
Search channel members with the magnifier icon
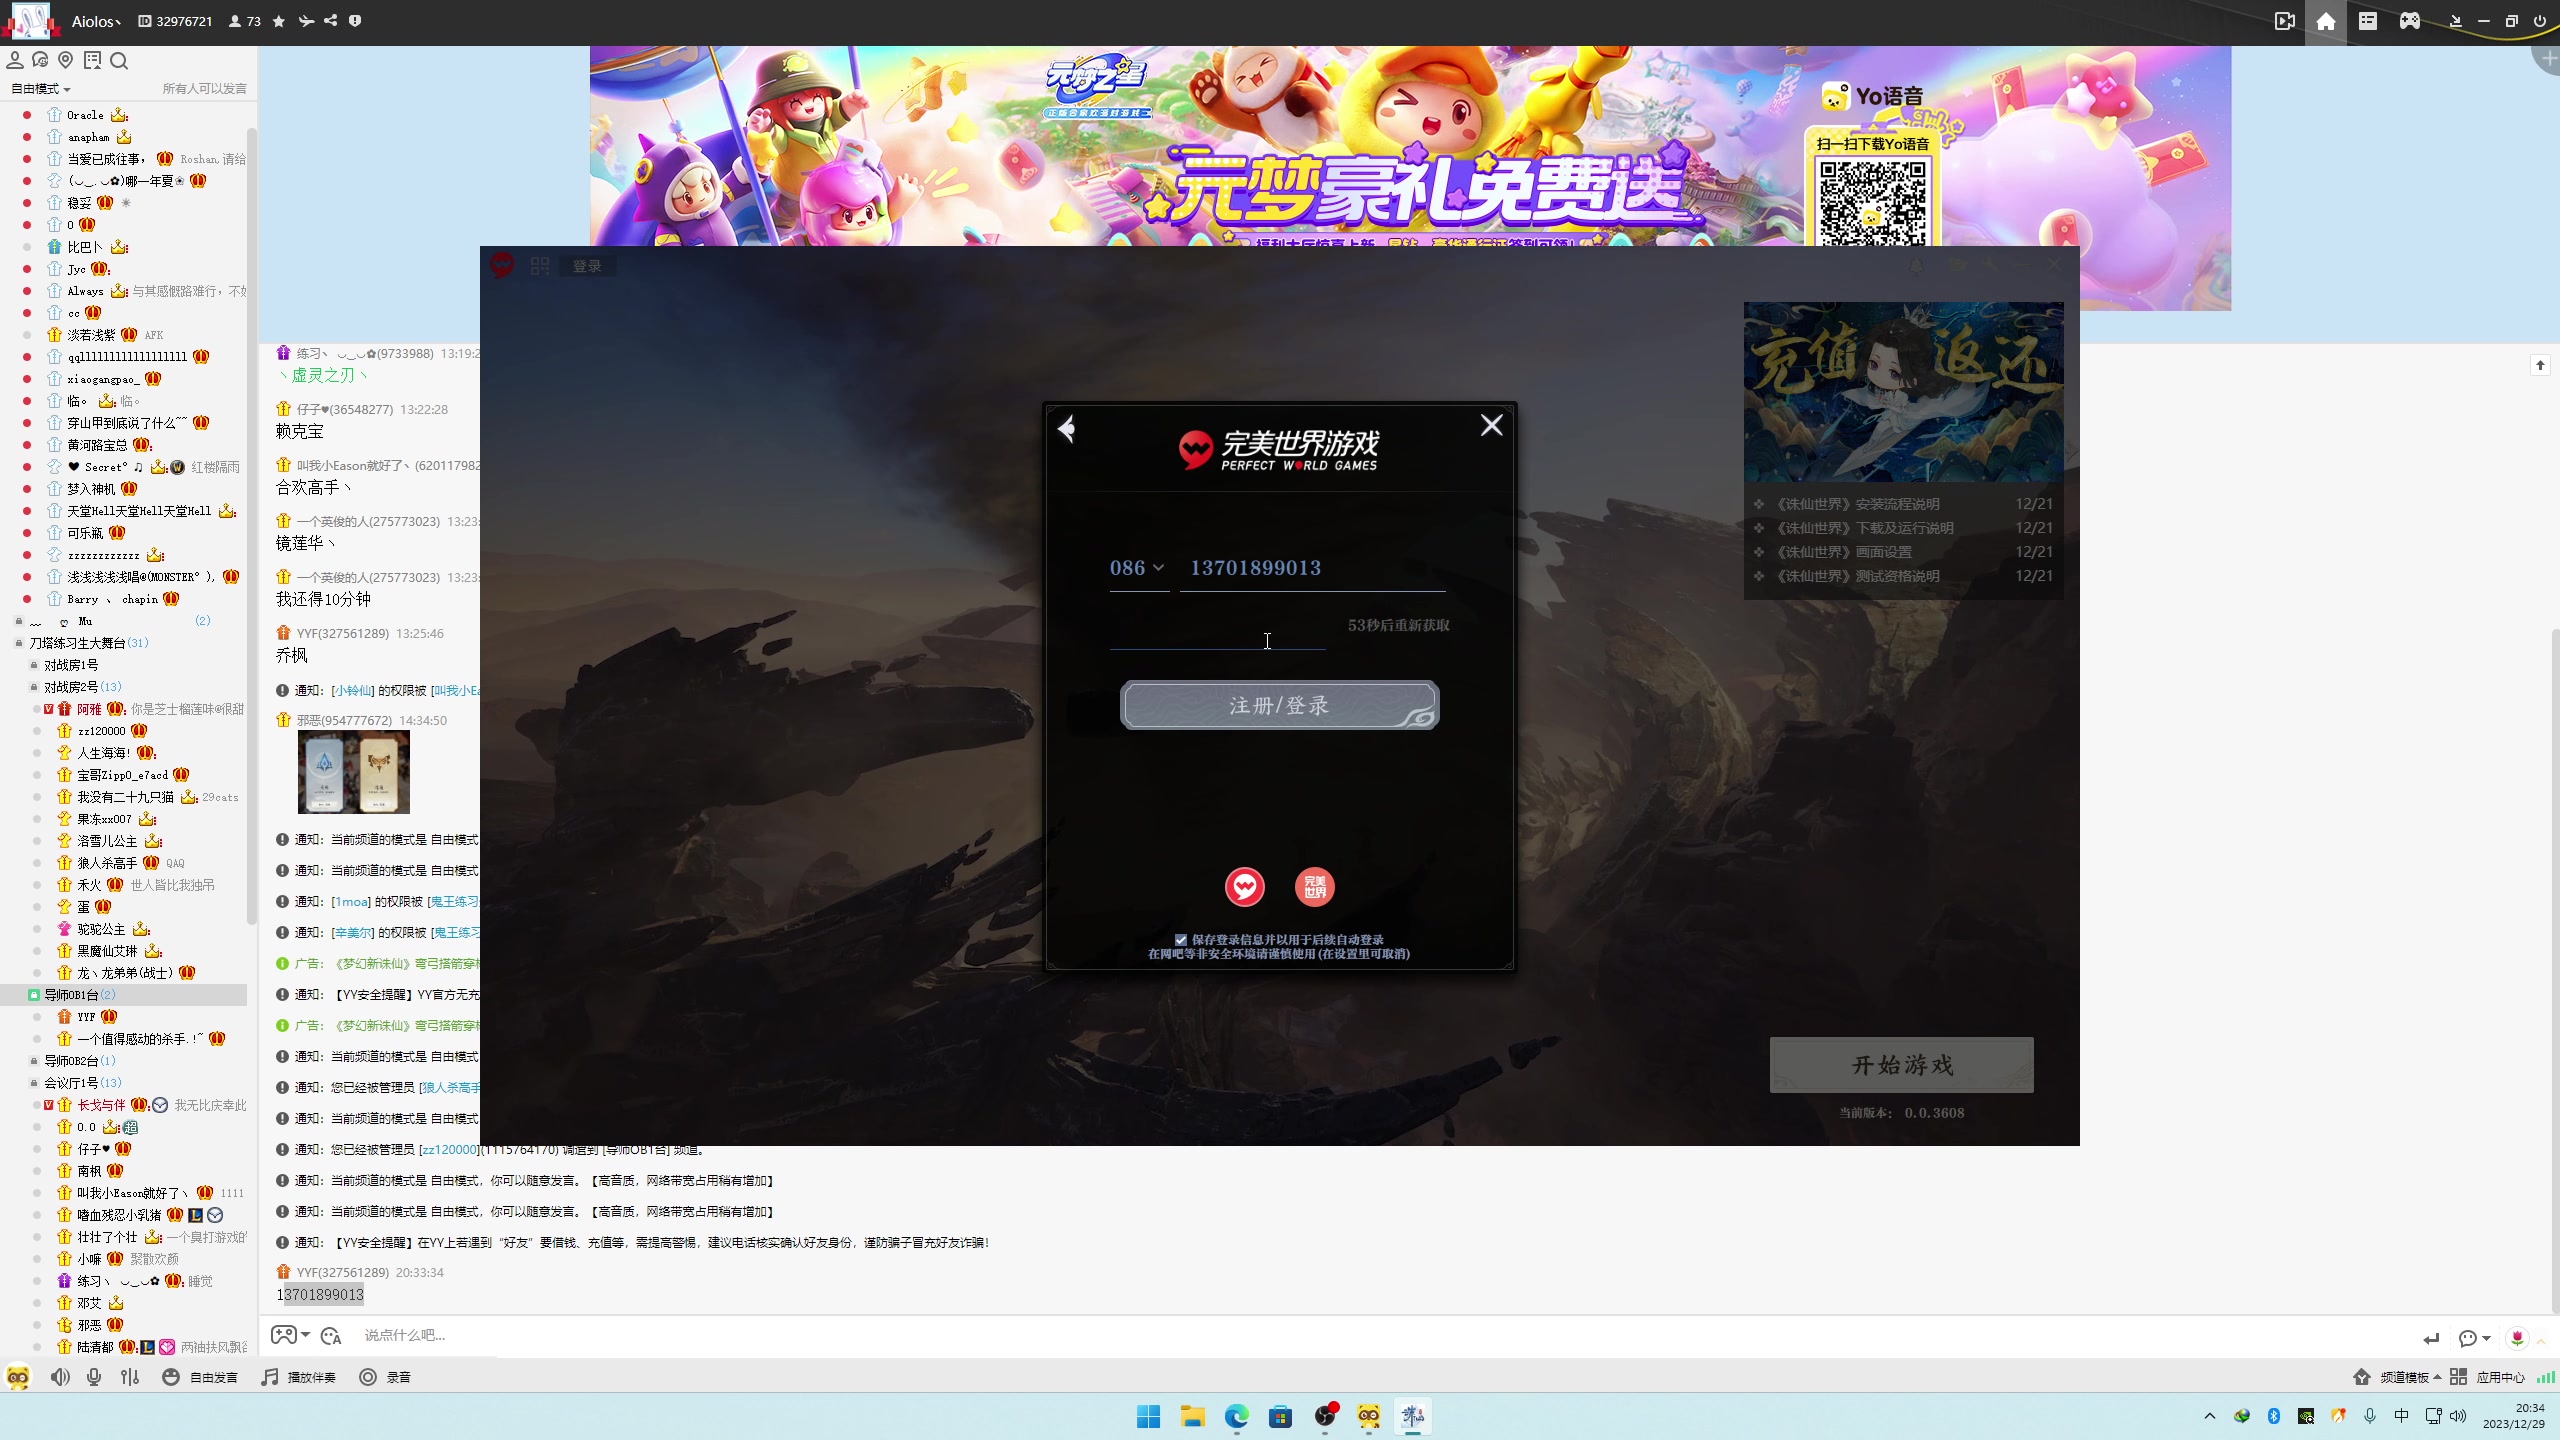[119, 61]
